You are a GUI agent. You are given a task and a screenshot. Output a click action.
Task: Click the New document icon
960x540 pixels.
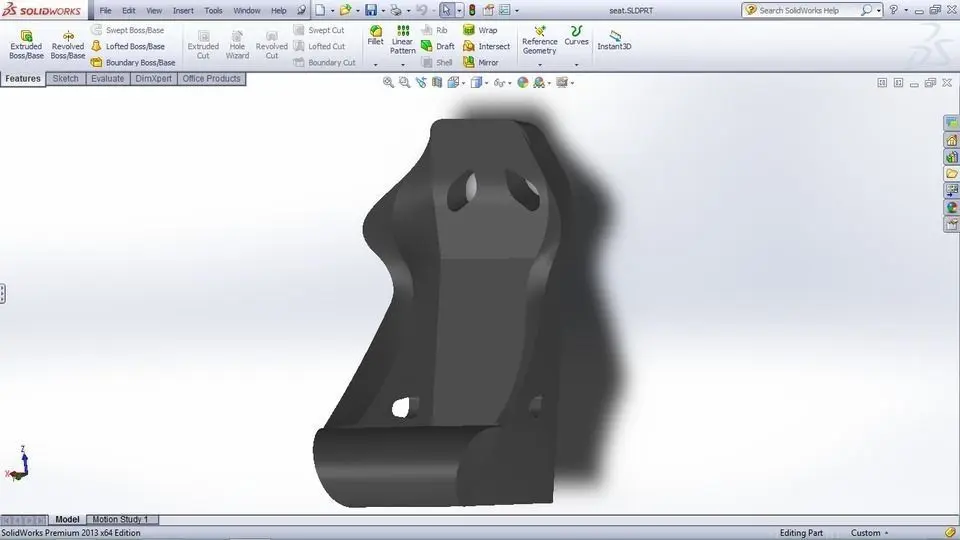tap(320, 10)
